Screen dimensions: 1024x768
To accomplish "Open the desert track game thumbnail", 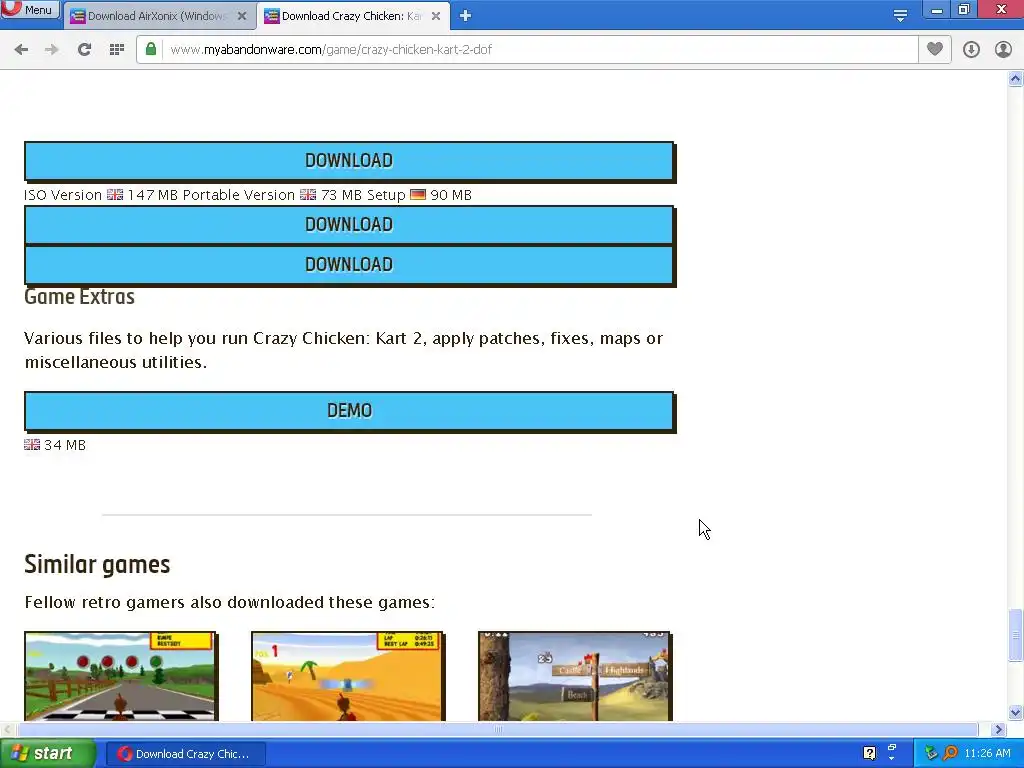I will [348, 676].
